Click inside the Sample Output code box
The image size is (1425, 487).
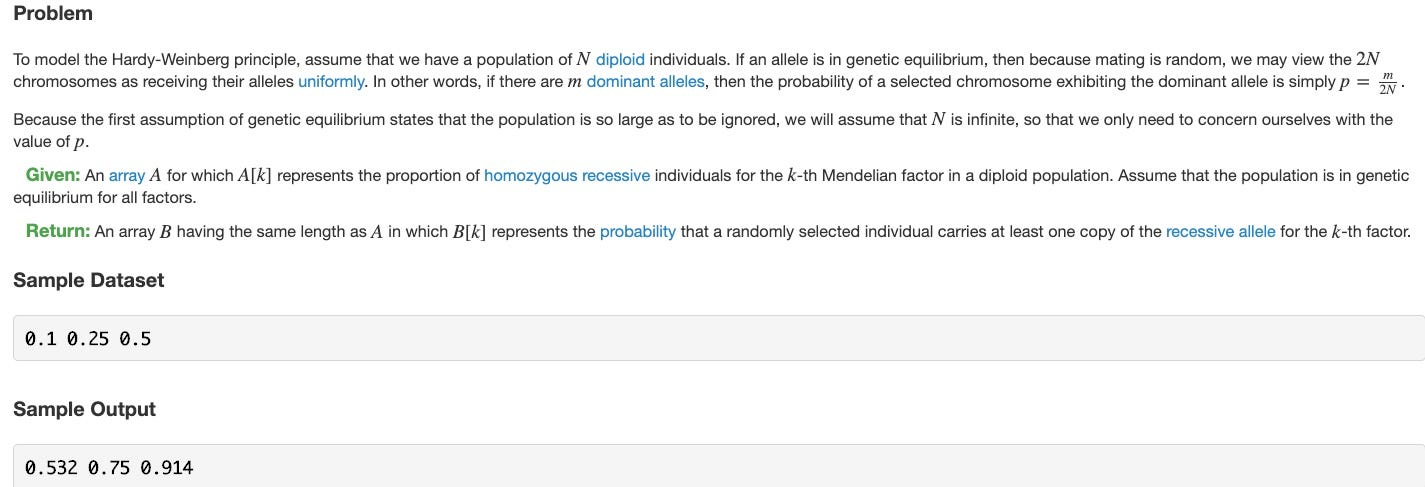click(718, 466)
